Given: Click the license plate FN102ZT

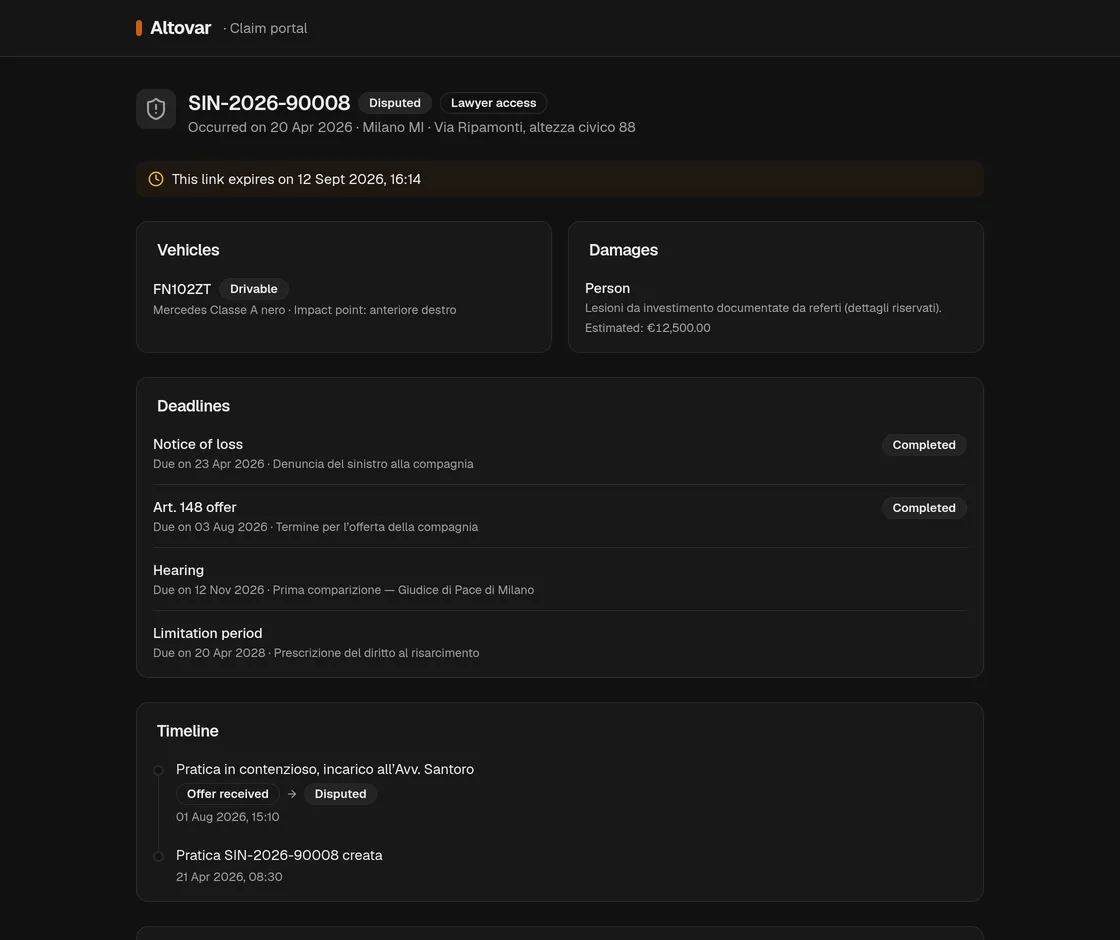Looking at the screenshot, I should pyautogui.click(x=182, y=289).
